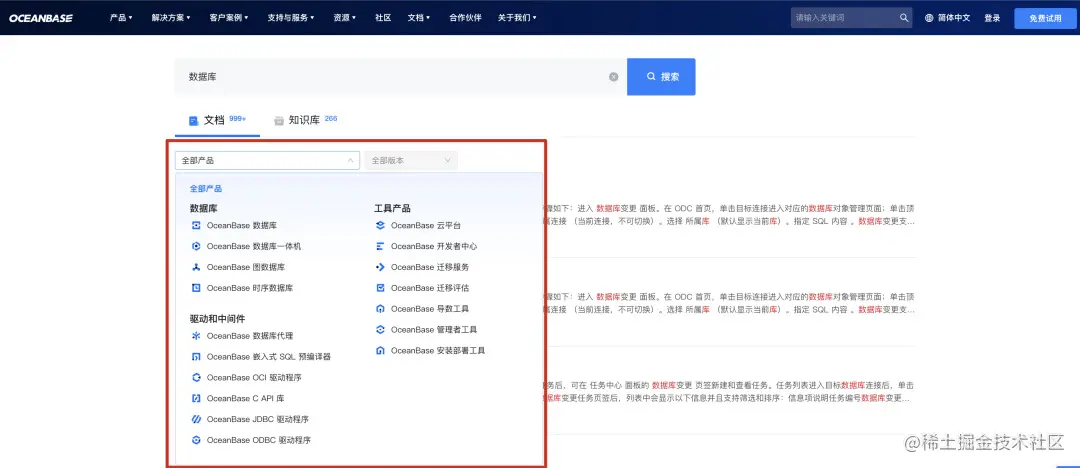The width and height of the screenshot is (1080, 468).
Task: Switch to the 知识库 266 tab
Action: point(306,120)
